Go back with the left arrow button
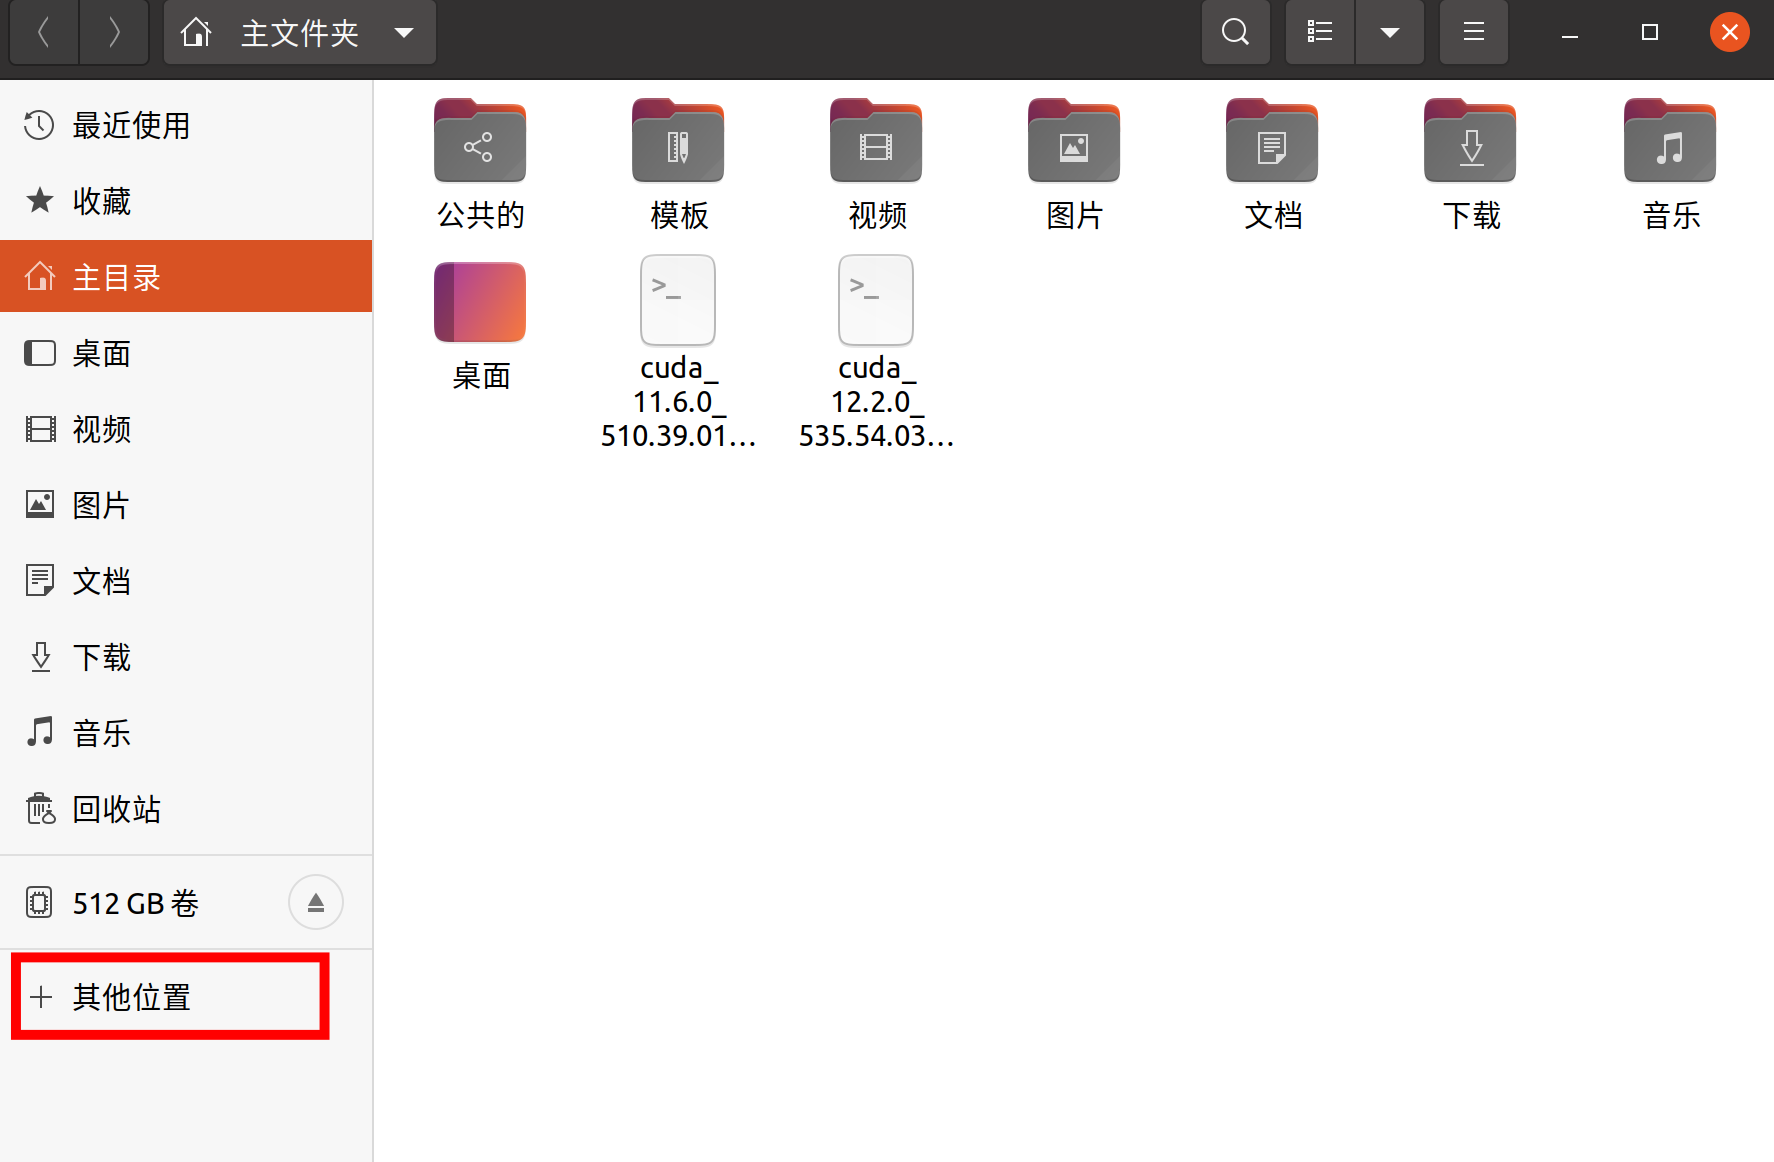 pyautogui.click(x=44, y=33)
